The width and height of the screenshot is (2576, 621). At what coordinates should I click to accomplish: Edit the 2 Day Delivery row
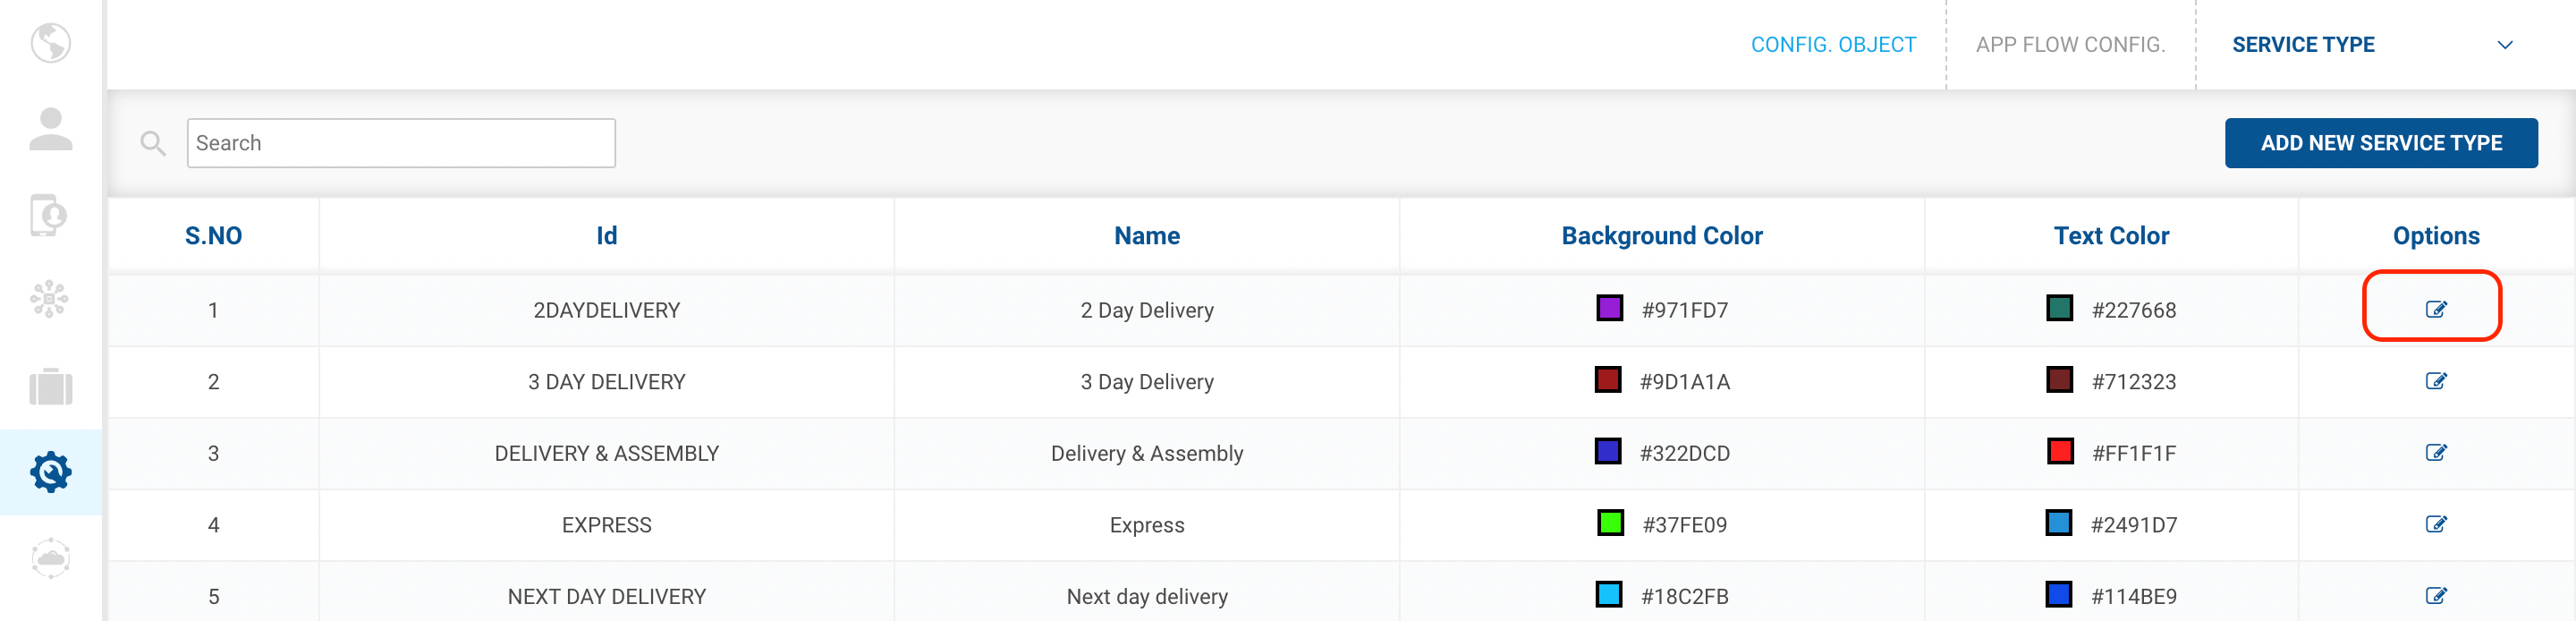[x=2435, y=309]
